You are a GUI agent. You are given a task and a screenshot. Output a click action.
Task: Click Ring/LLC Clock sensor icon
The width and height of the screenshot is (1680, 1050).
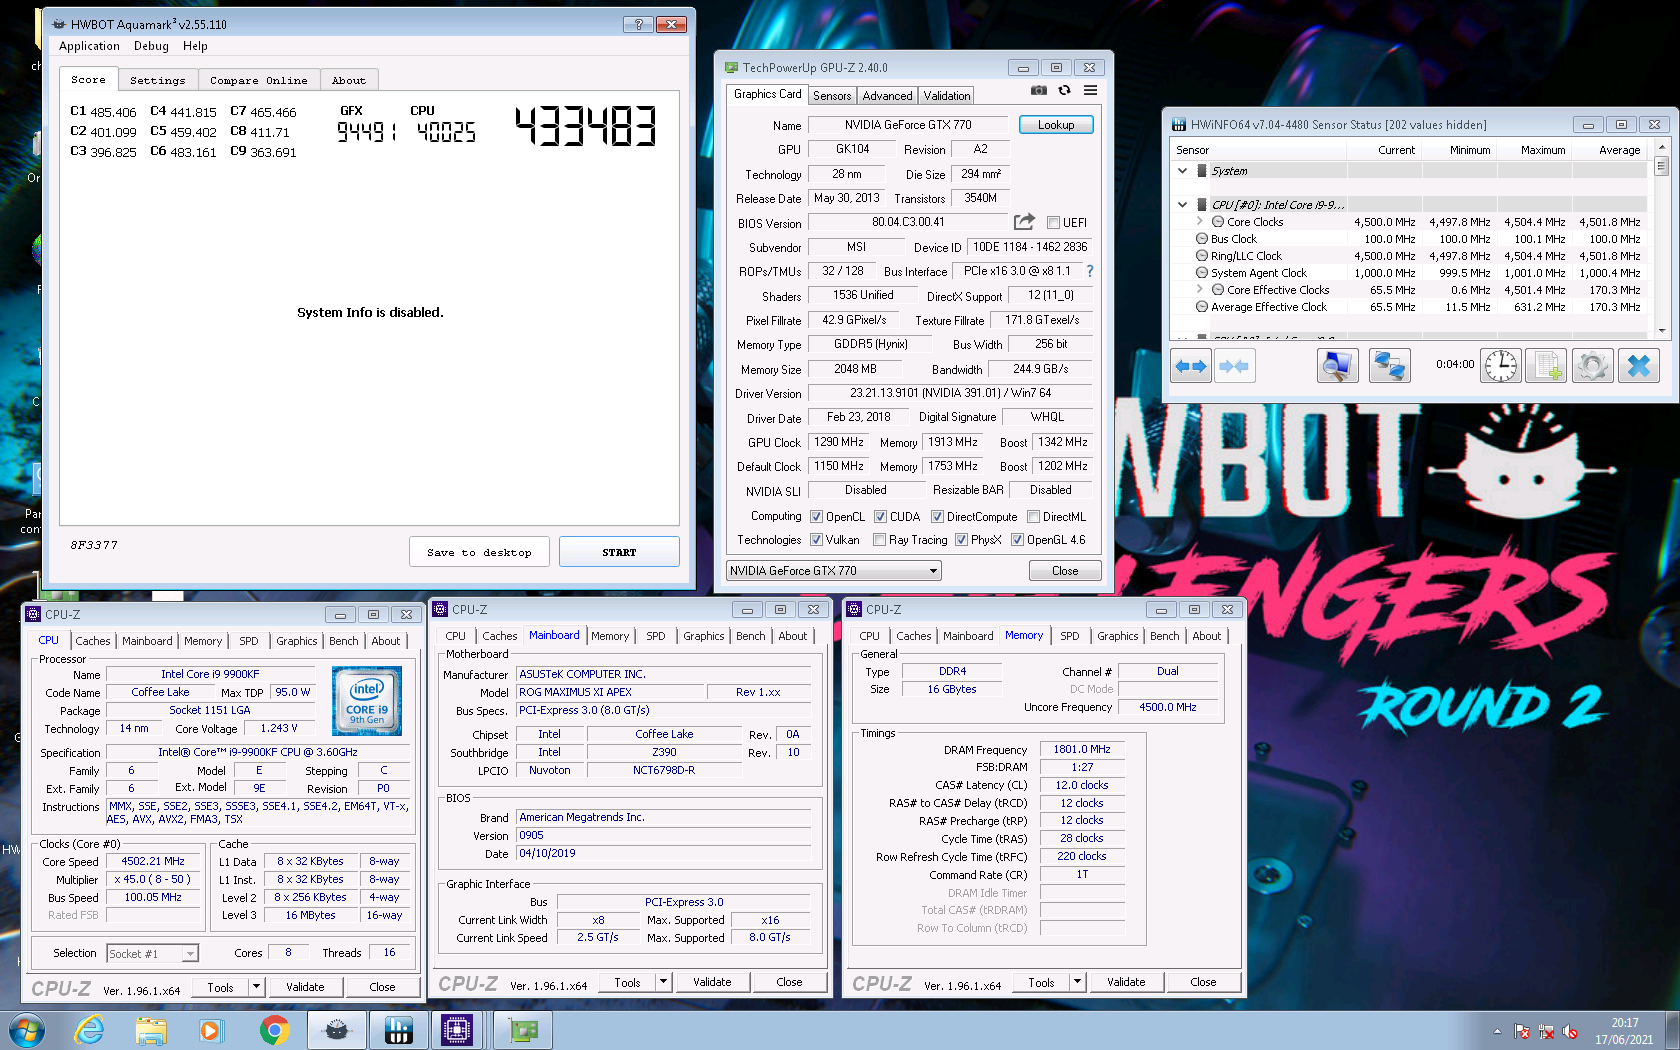click(1202, 256)
